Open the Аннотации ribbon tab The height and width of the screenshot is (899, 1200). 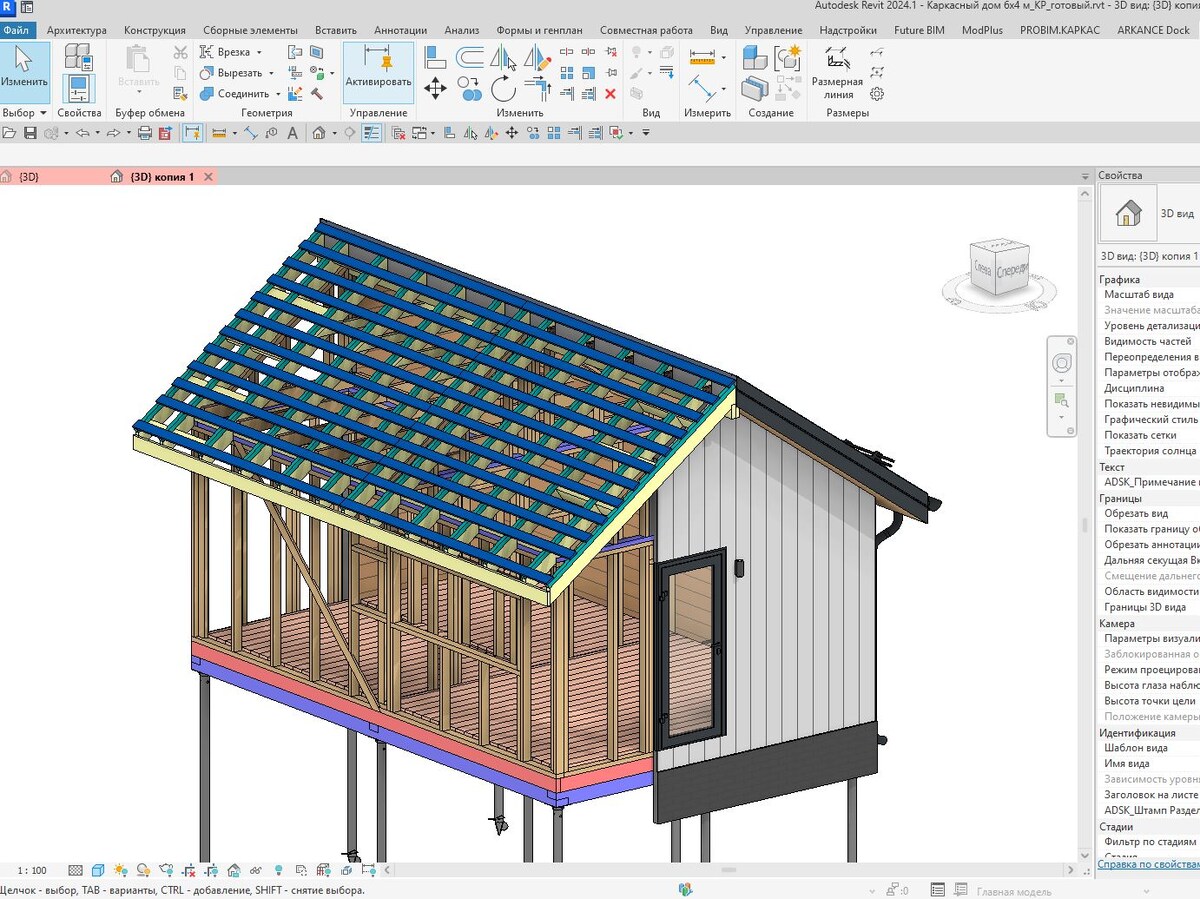400,30
